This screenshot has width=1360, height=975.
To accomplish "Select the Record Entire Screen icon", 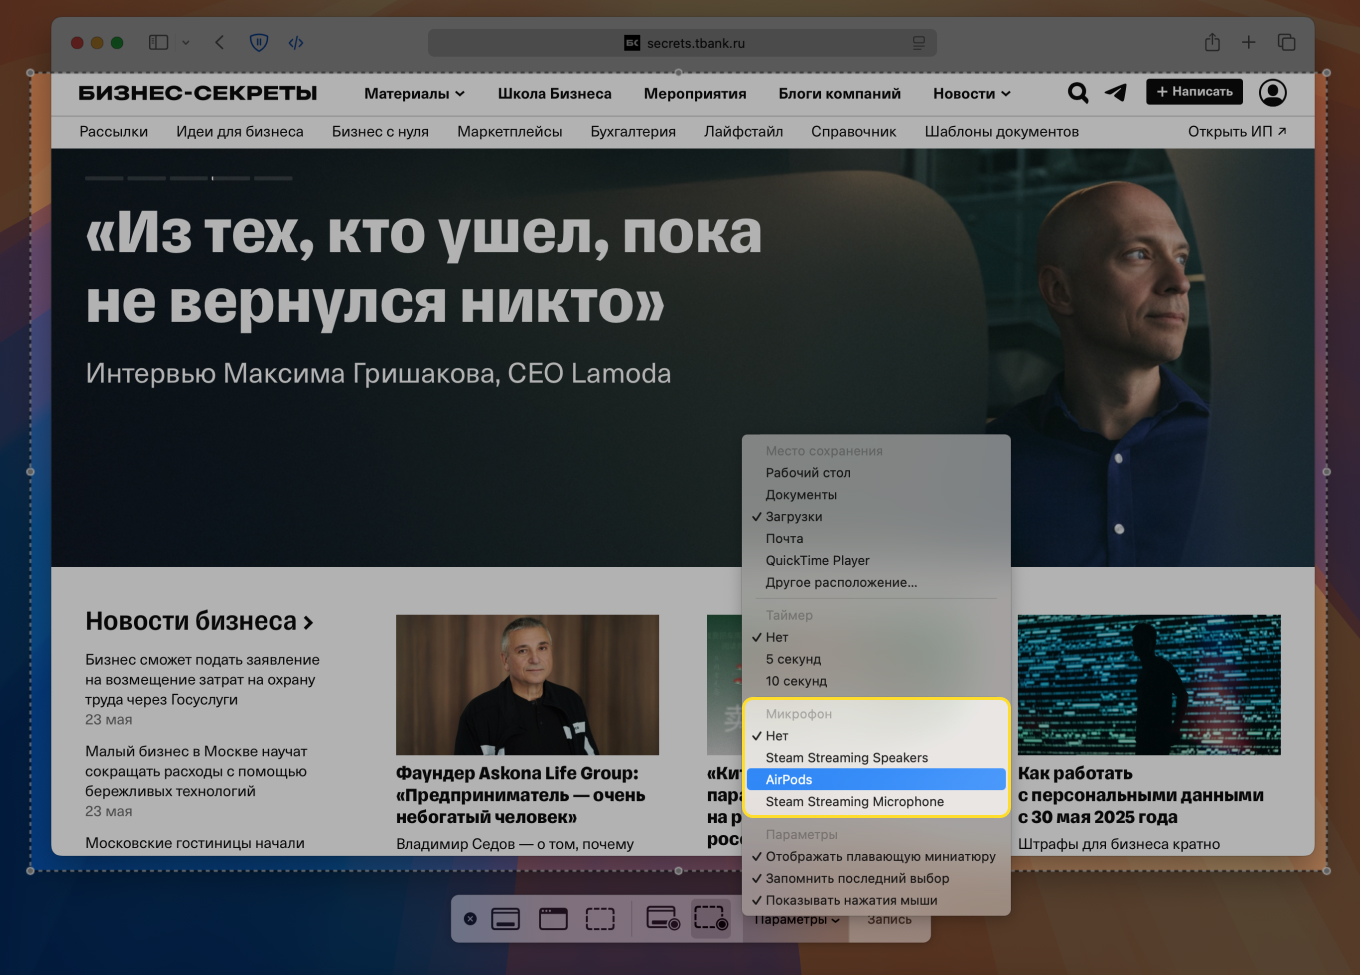I will pos(662,918).
